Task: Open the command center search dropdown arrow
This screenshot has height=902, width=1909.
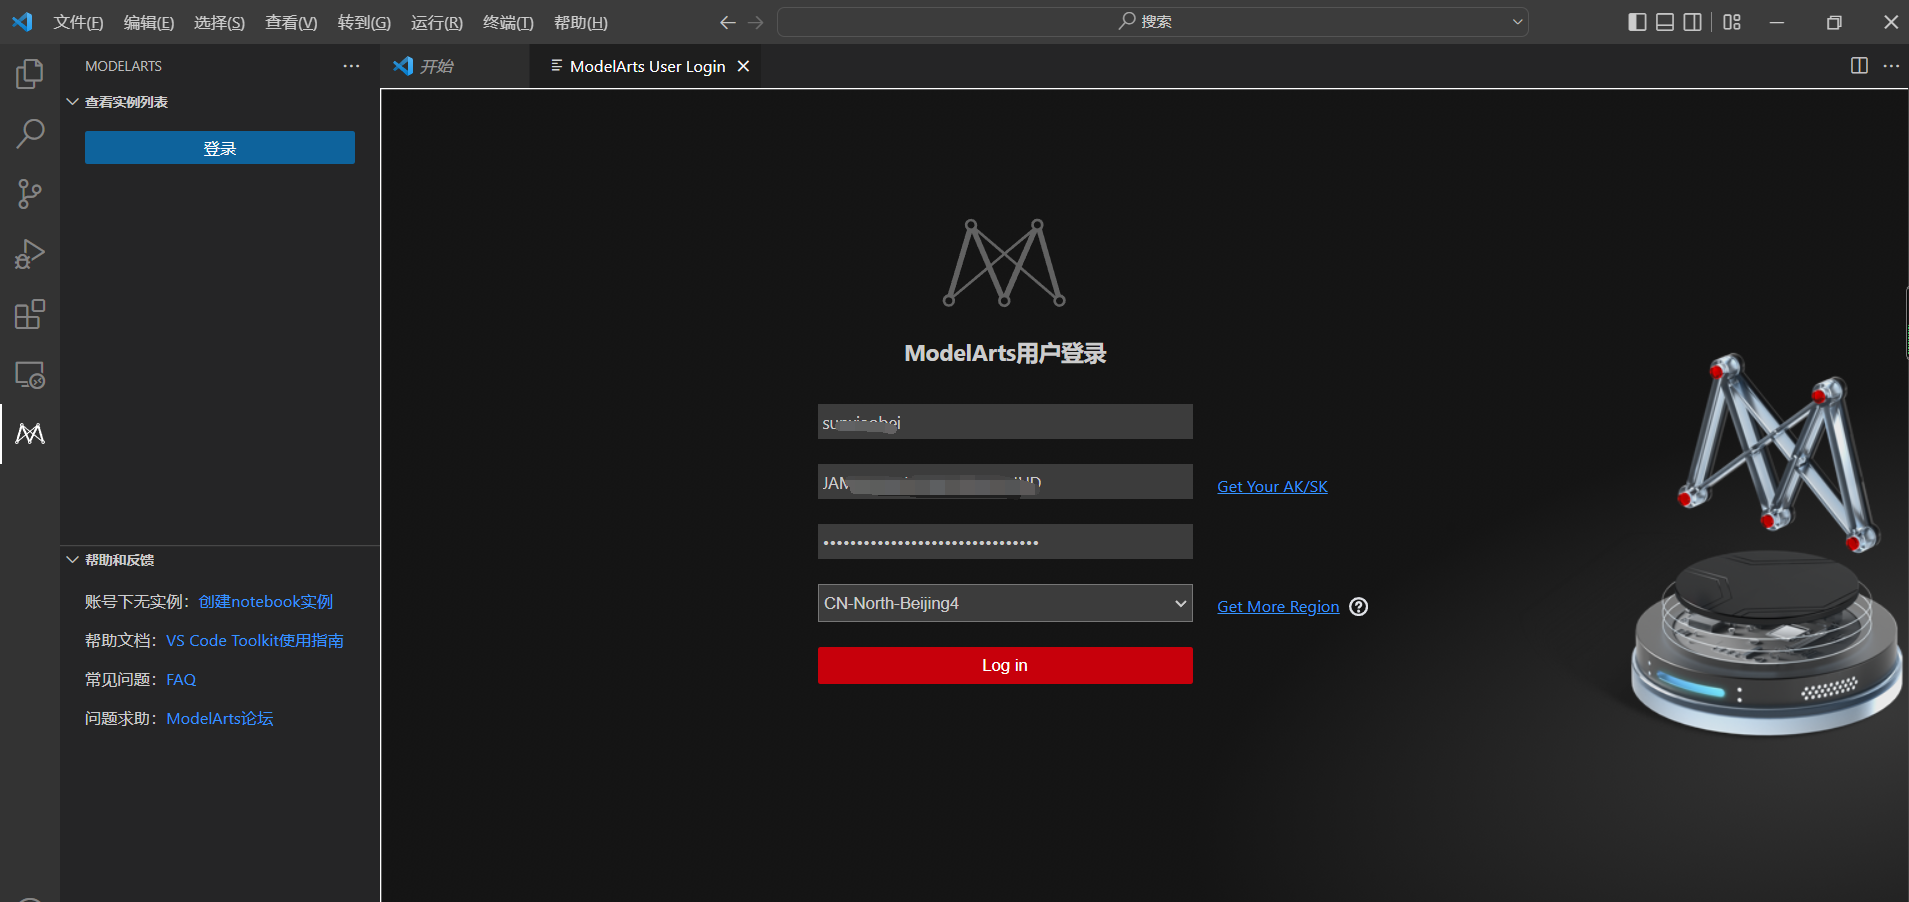Action: [1517, 22]
